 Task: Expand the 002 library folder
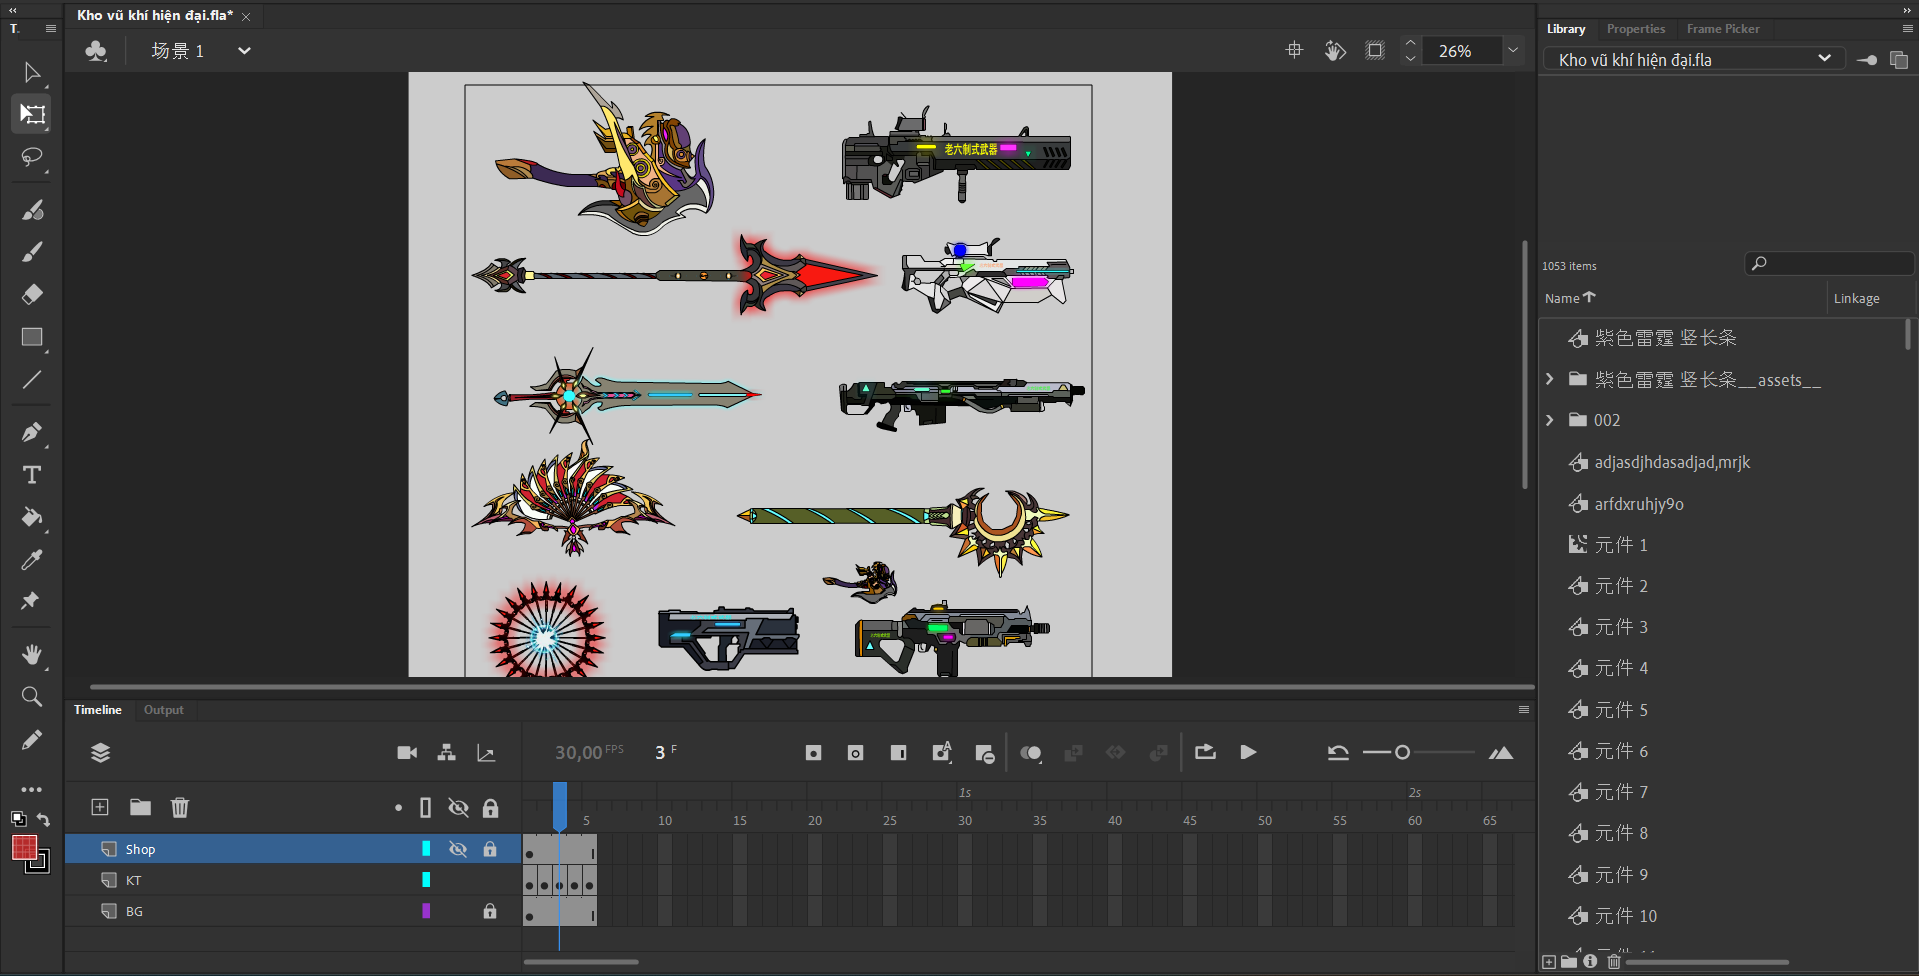click(1550, 420)
